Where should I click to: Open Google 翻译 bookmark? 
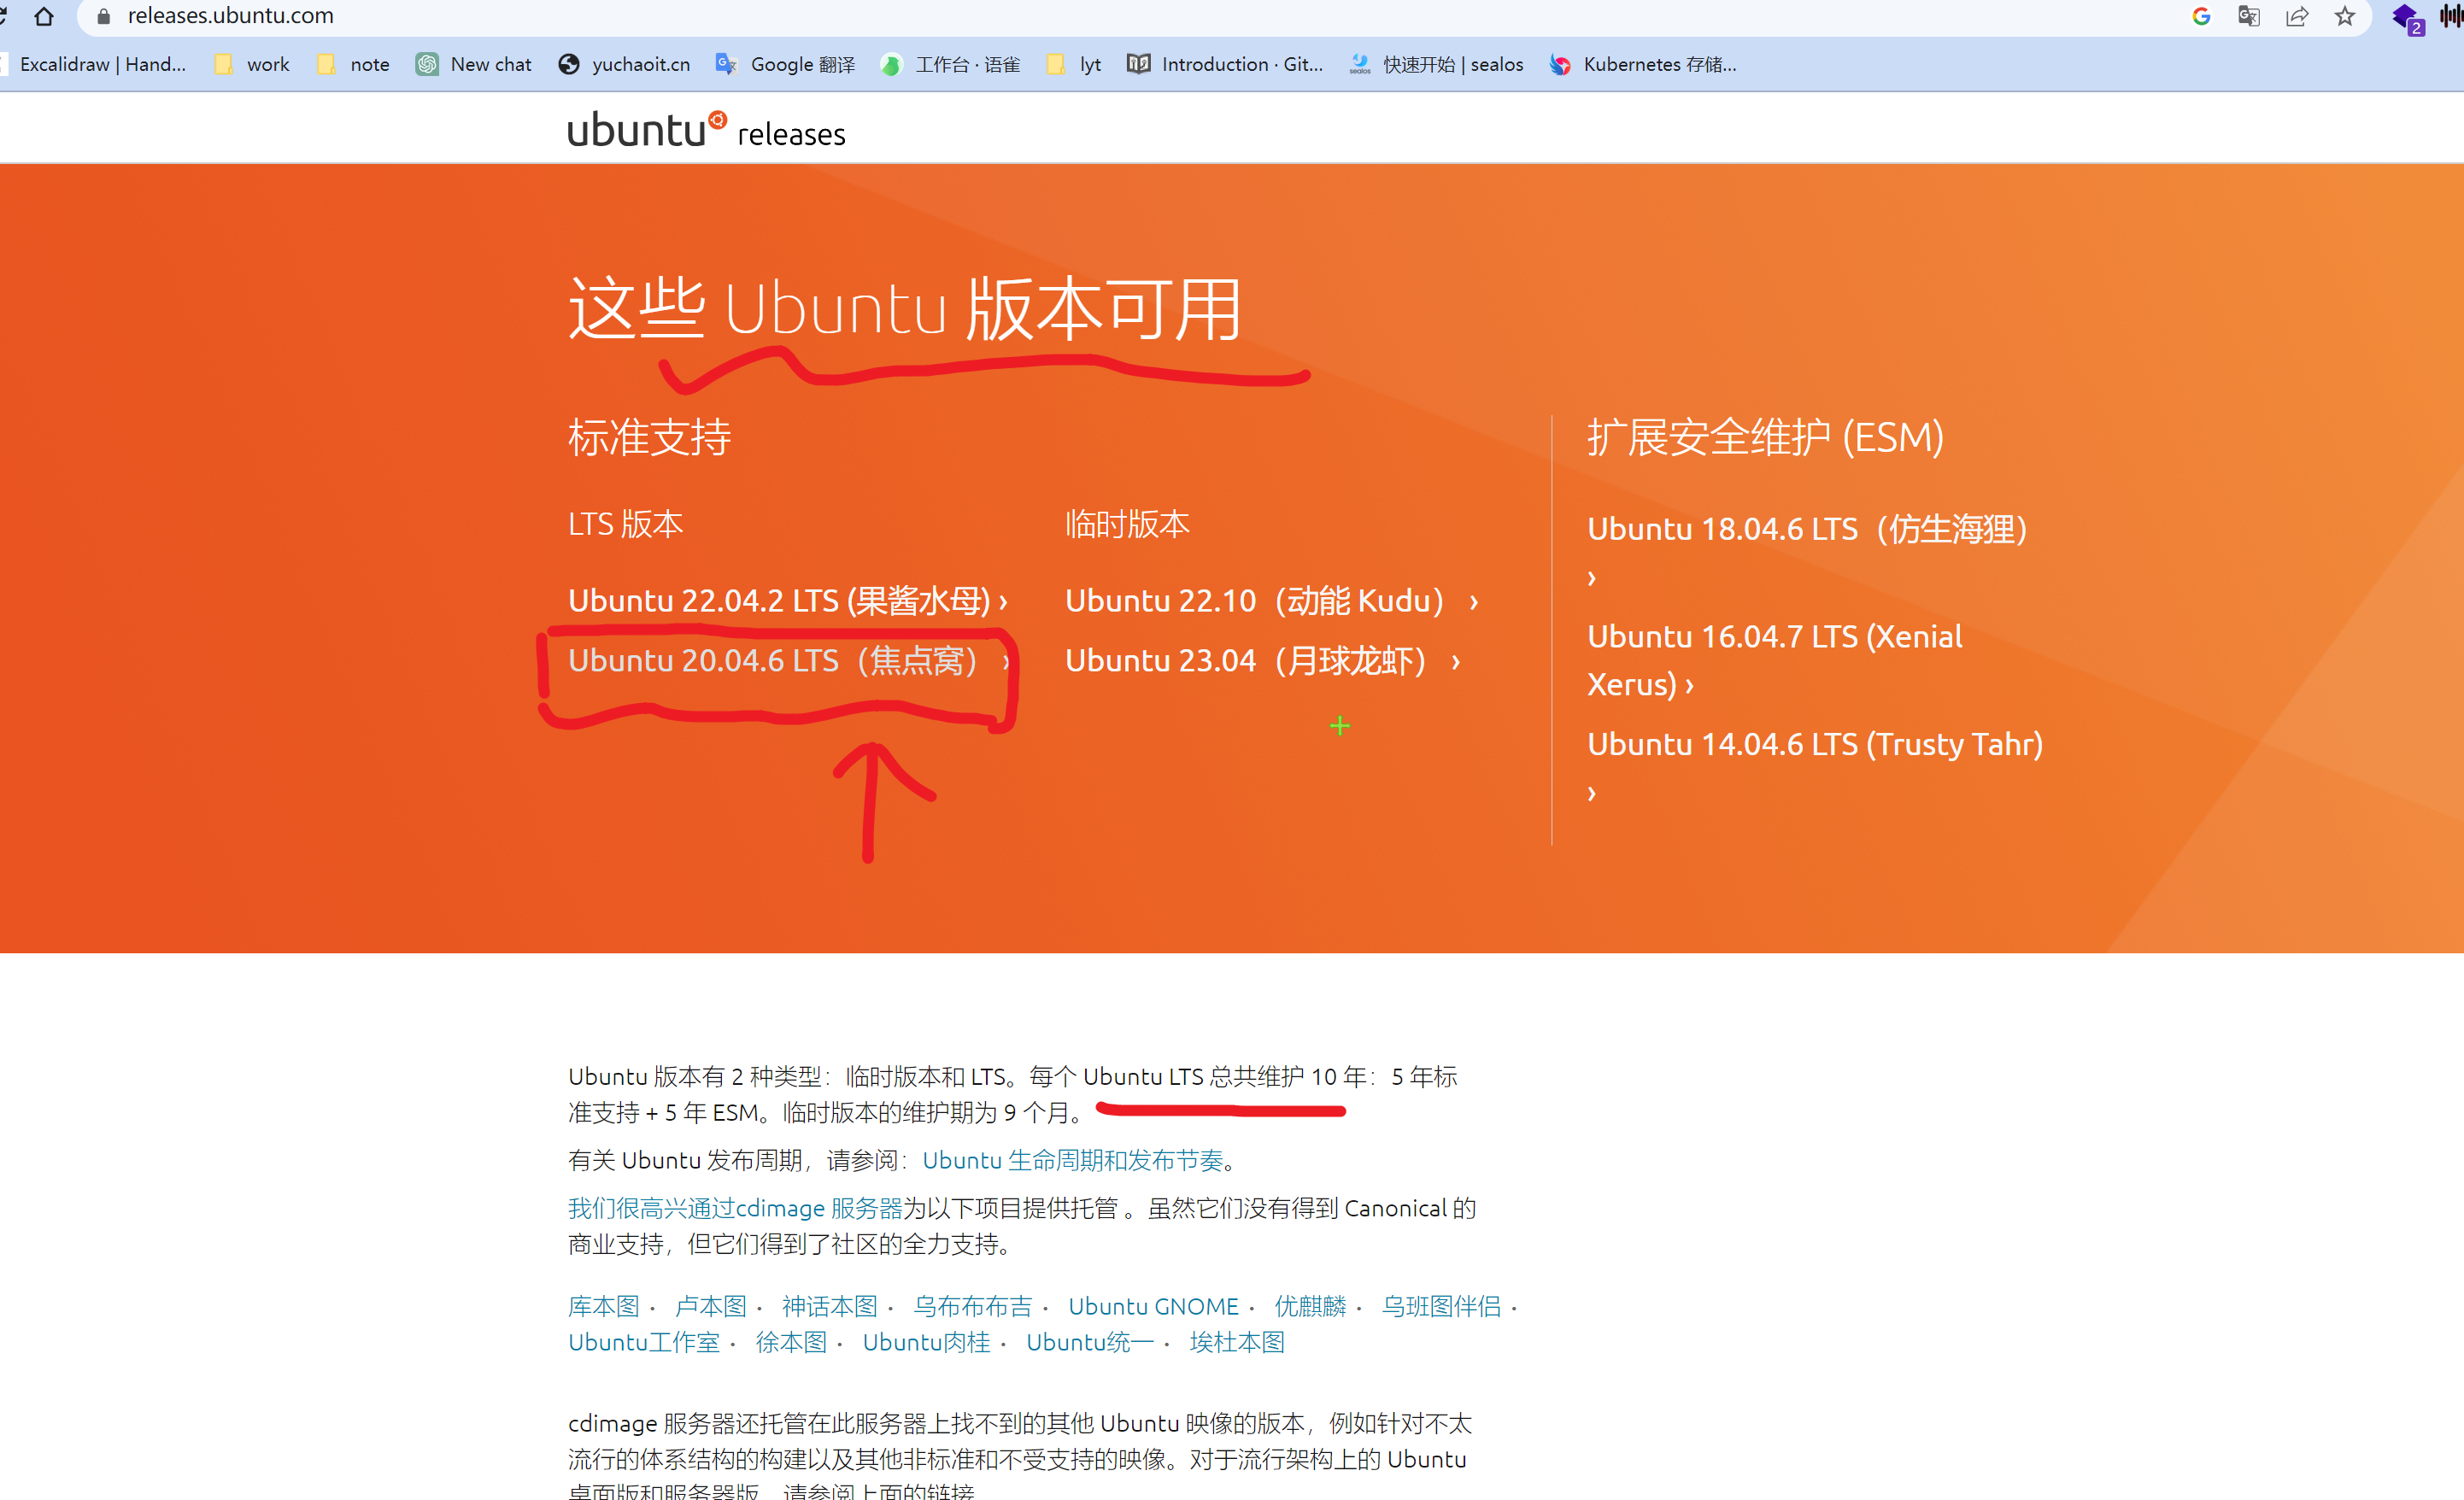pyautogui.click(x=786, y=64)
